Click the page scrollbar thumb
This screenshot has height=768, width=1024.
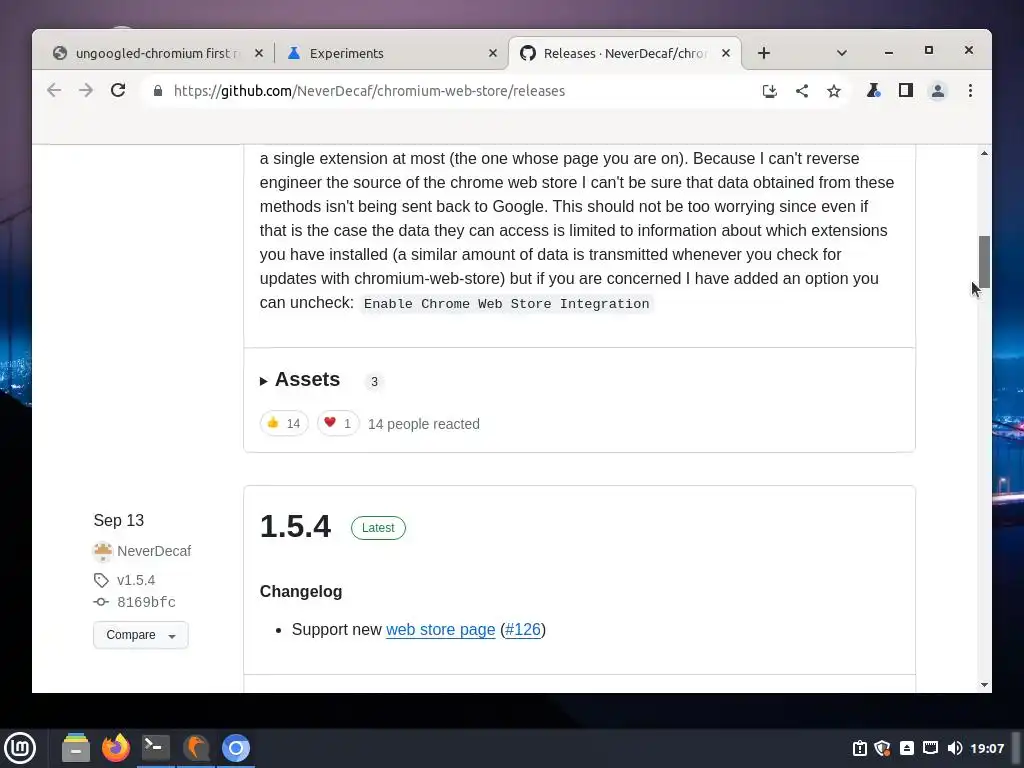tap(984, 261)
